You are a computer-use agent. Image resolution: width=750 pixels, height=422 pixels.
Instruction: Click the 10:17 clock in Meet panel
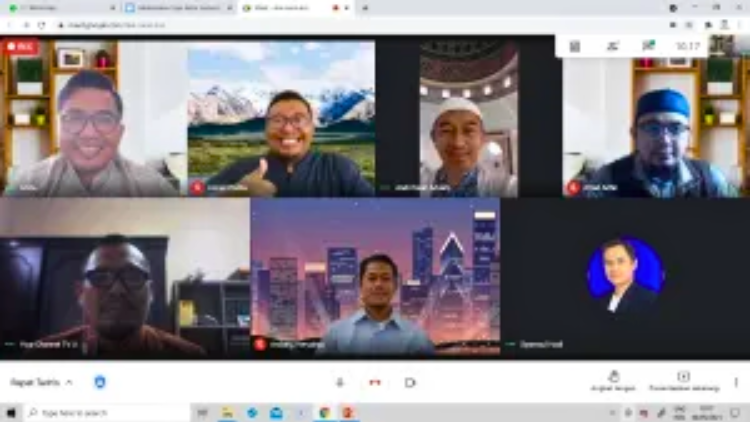[687, 46]
